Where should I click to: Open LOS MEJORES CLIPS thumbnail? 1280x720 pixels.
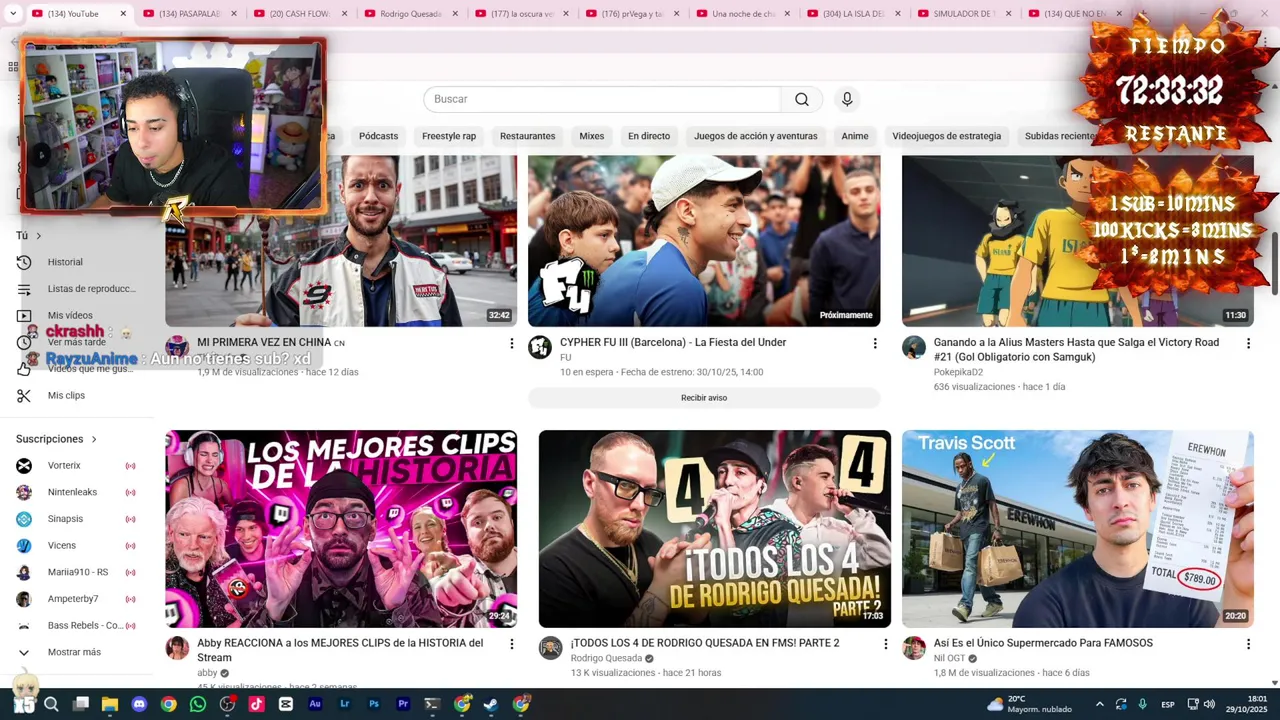(341, 529)
